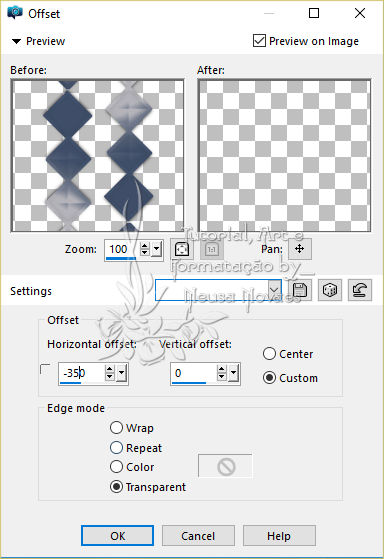Viewport: 384px width, 559px height.
Task: Choose Repeat edge mode
Action: (x=117, y=447)
